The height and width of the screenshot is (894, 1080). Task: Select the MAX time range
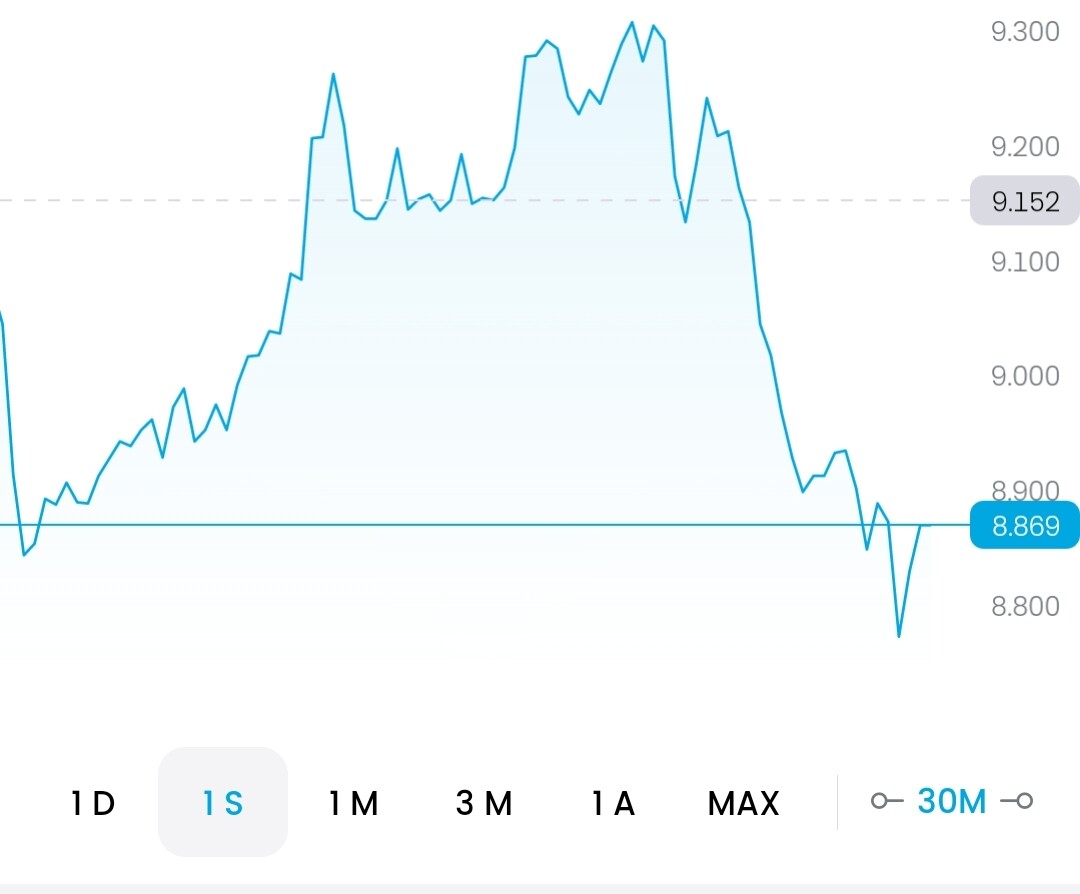743,803
